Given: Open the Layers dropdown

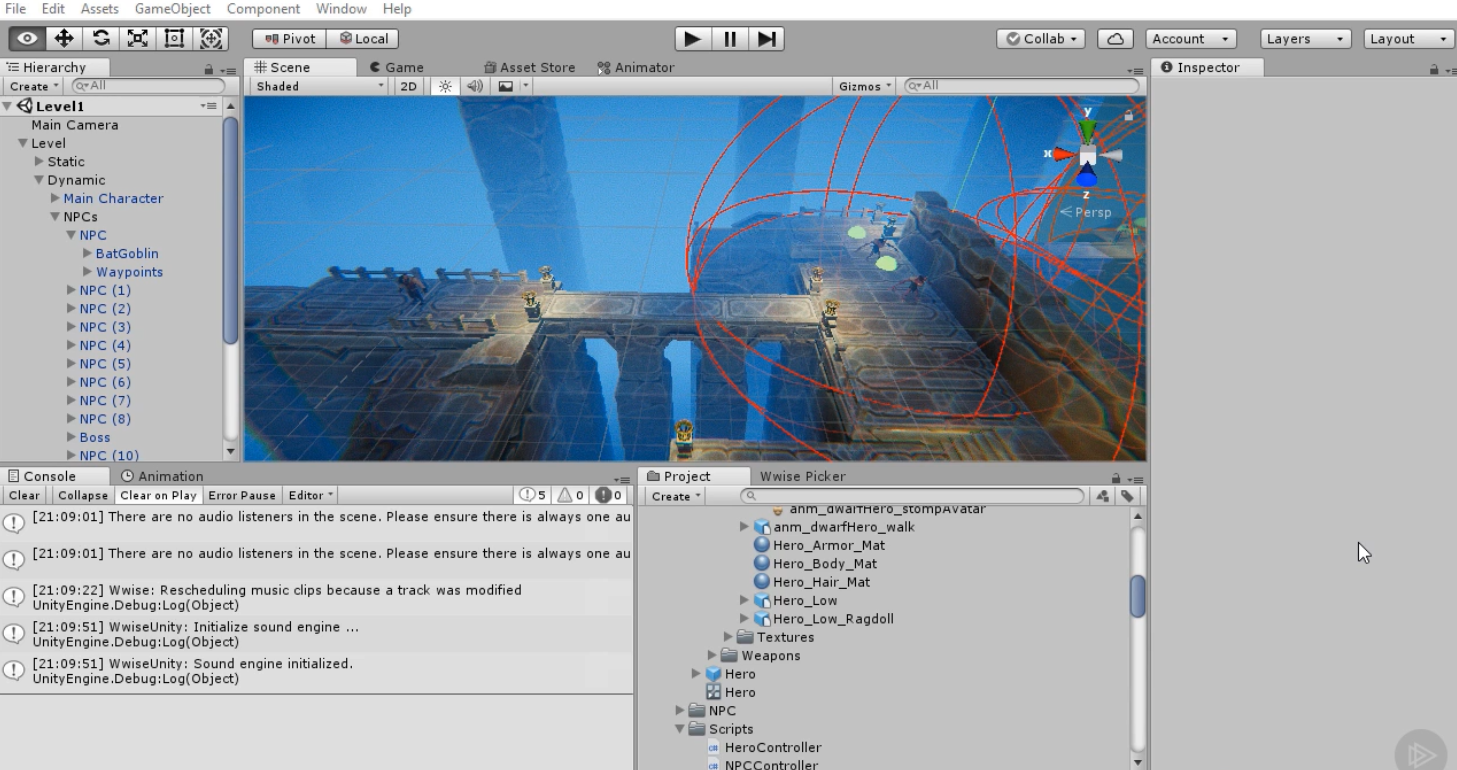Looking at the screenshot, I should click(x=1306, y=39).
